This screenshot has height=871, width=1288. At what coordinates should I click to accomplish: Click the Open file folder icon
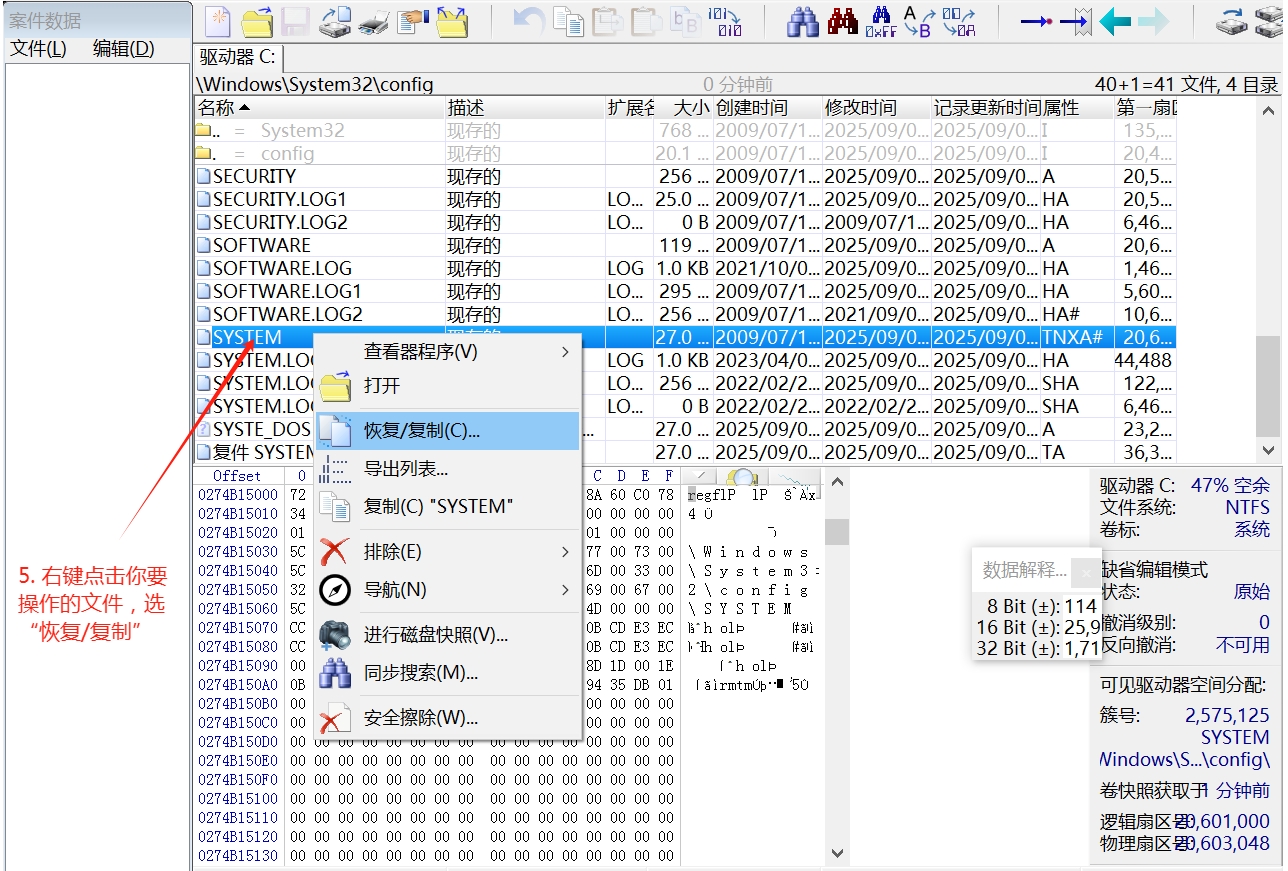coord(257,21)
